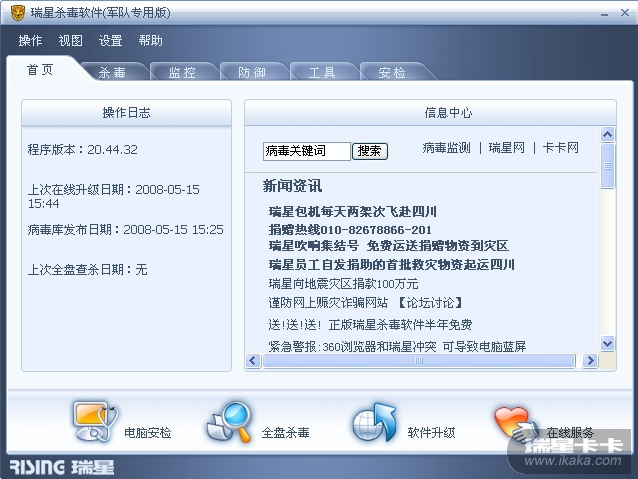Switch to the 防御 tab
The image size is (638, 479).
tap(252, 72)
